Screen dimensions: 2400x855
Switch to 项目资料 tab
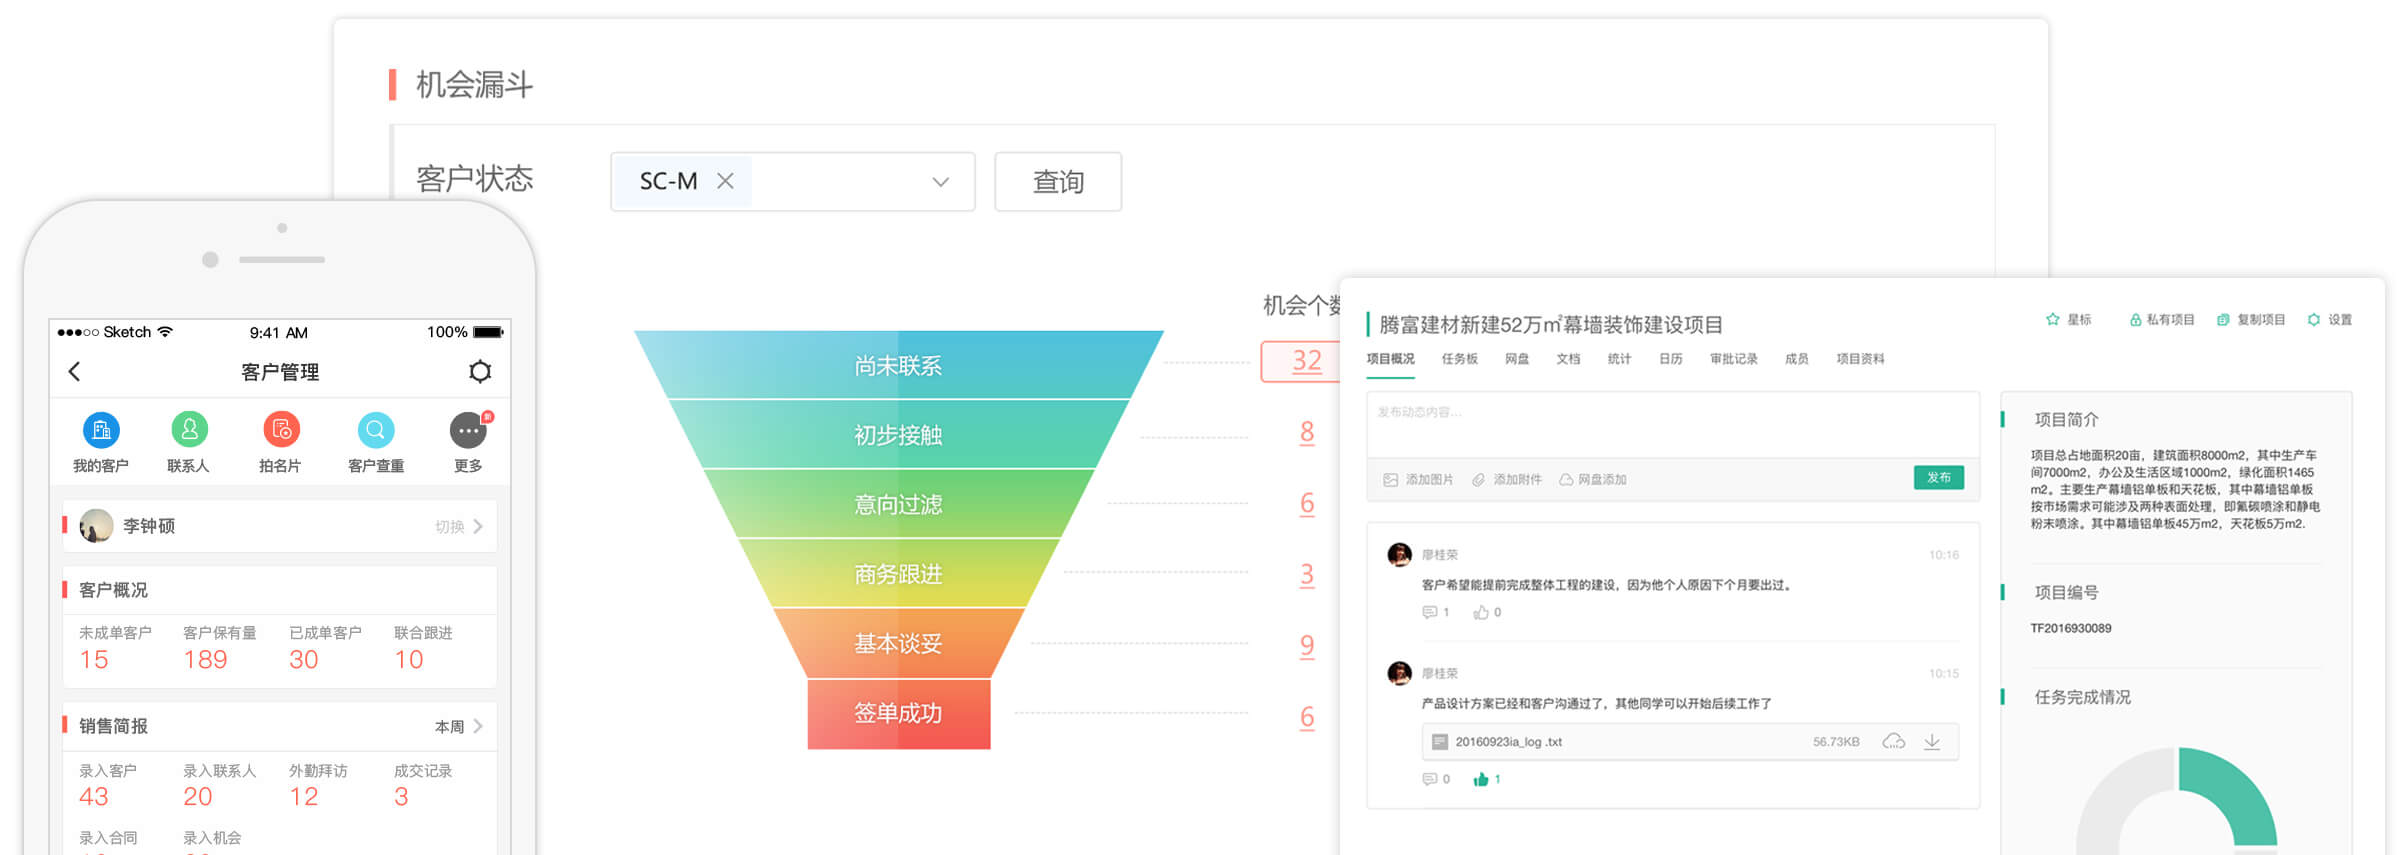coord(1860,359)
